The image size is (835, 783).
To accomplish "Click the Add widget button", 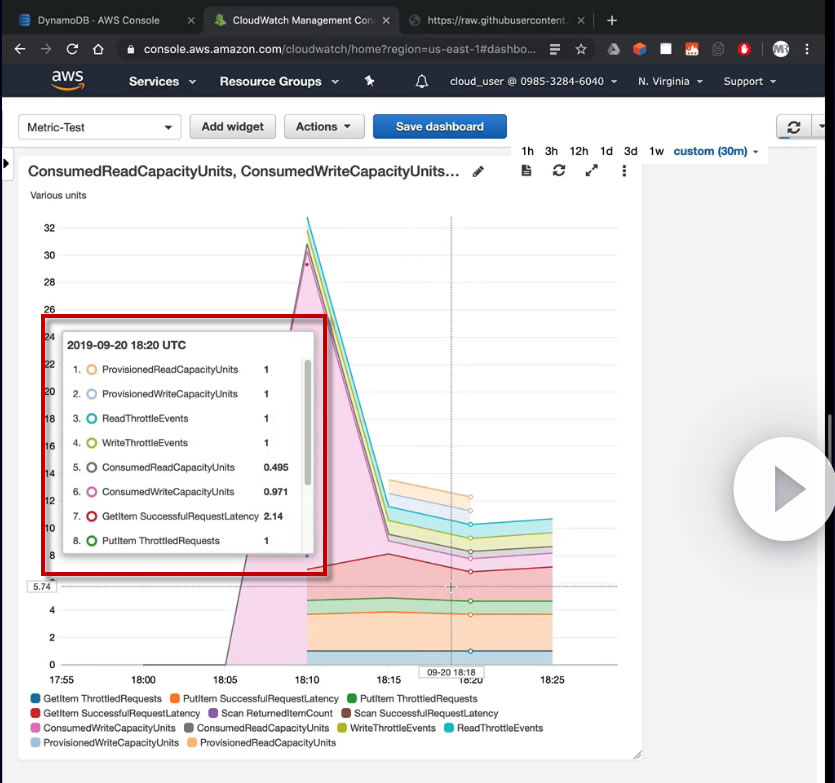I will (232, 127).
